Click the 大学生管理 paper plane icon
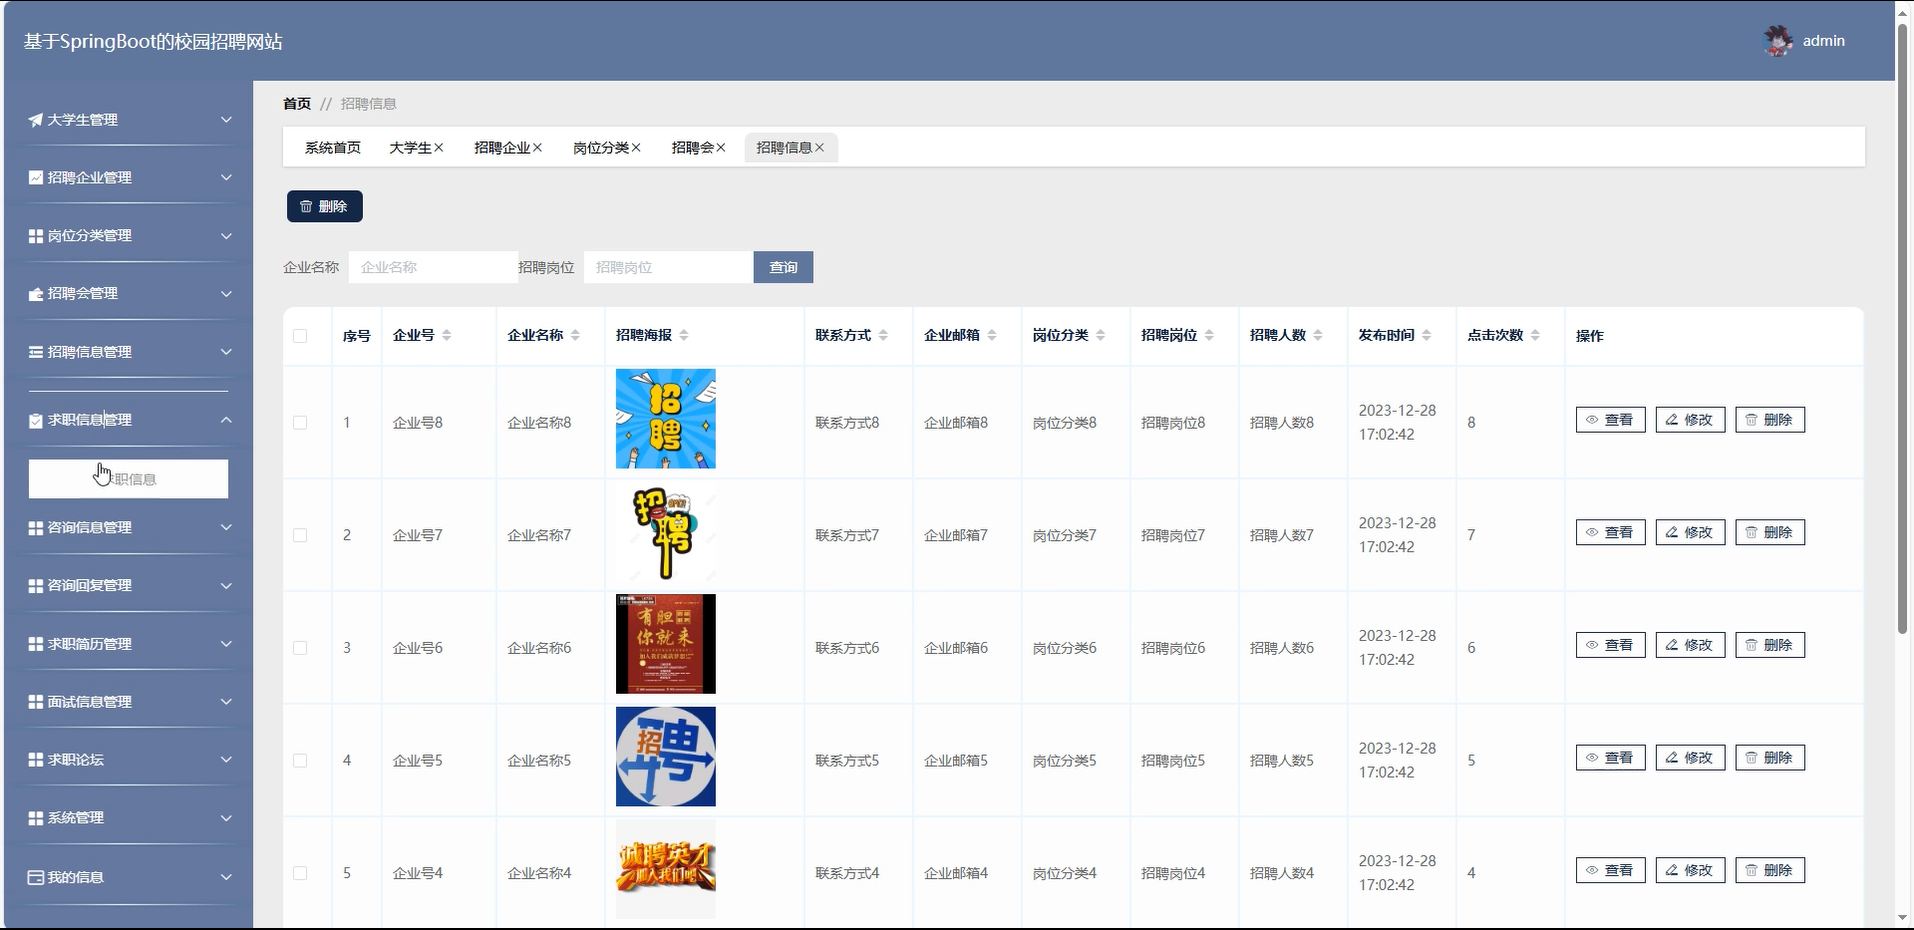This screenshot has width=1914, height=930. pos(36,120)
